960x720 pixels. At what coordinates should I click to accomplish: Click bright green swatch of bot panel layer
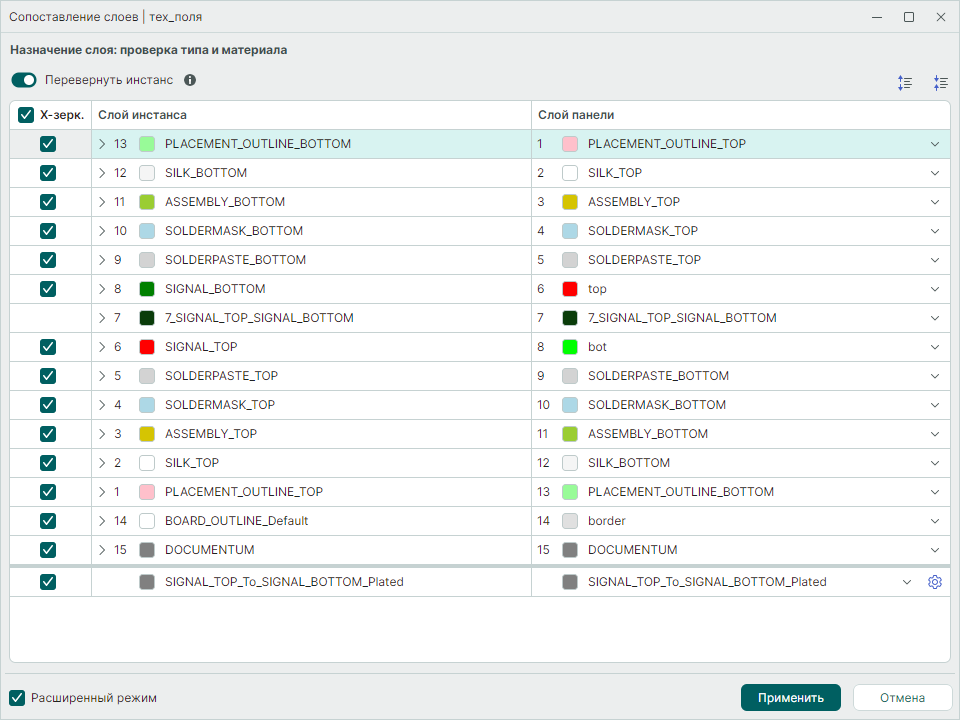point(570,347)
